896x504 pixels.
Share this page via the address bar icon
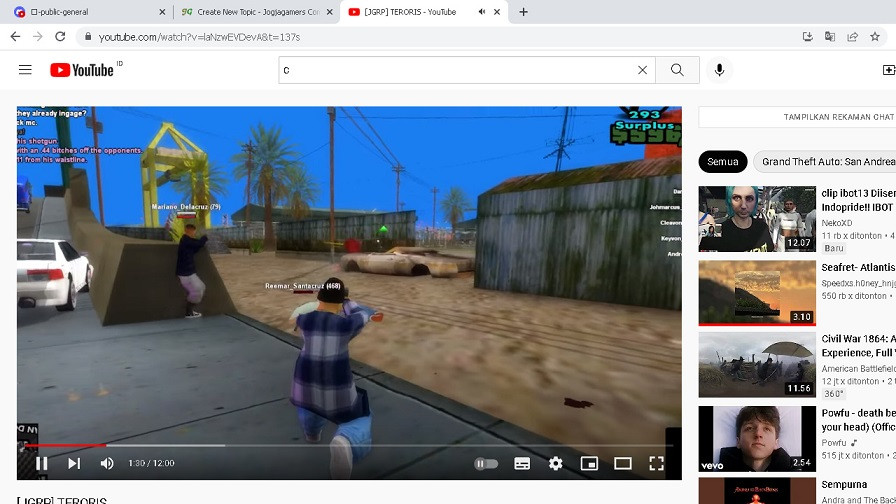pyautogui.click(x=853, y=37)
